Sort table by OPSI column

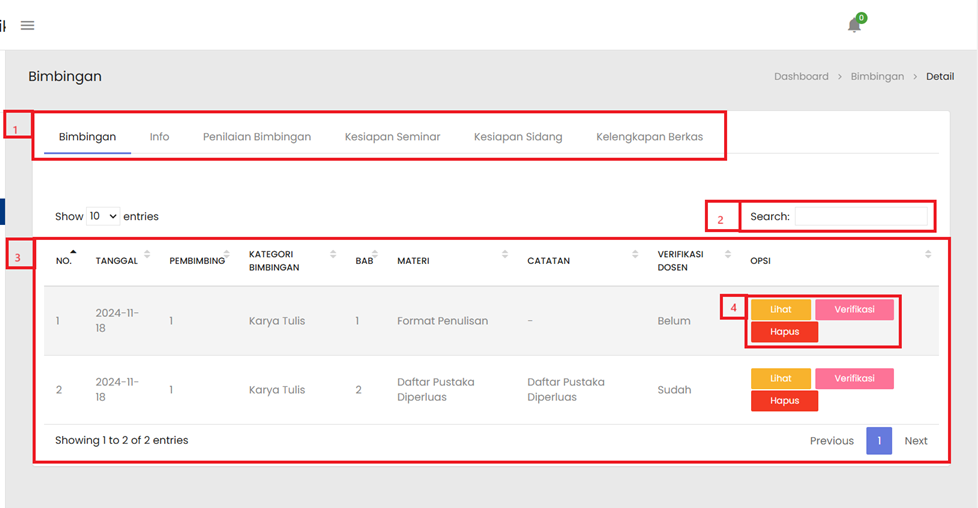click(928, 254)
